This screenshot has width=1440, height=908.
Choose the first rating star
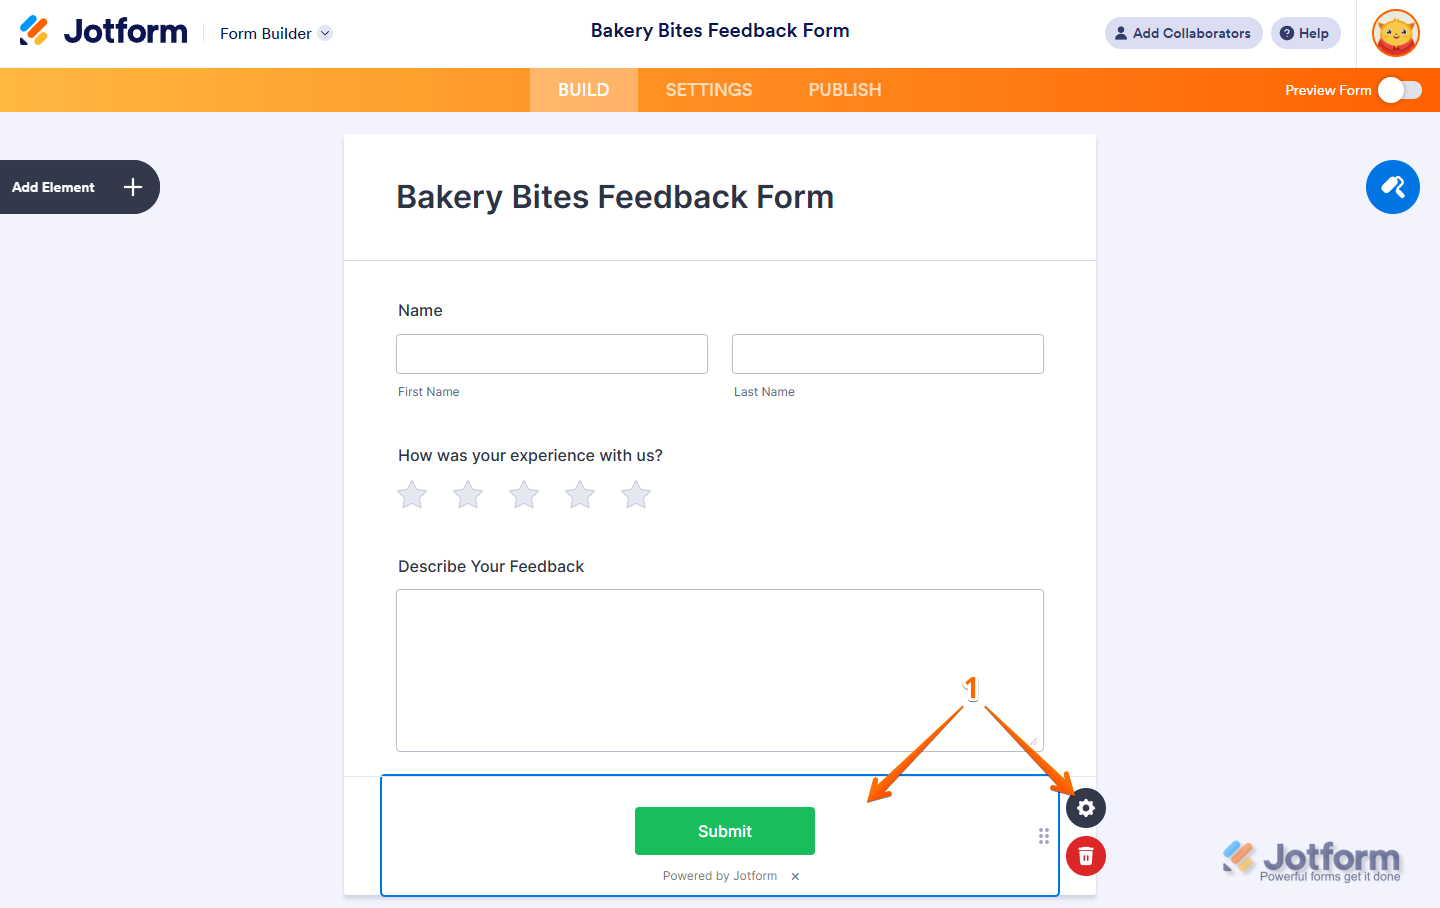[x=412, y=495]
